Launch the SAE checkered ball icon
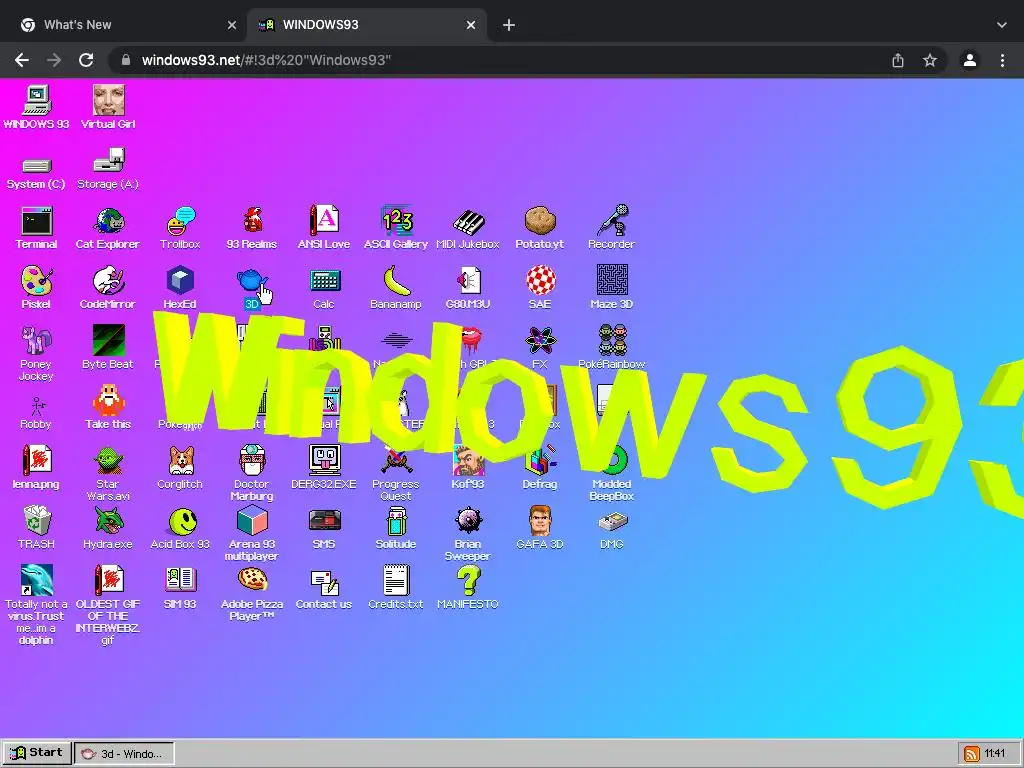 tap(540, 281)
